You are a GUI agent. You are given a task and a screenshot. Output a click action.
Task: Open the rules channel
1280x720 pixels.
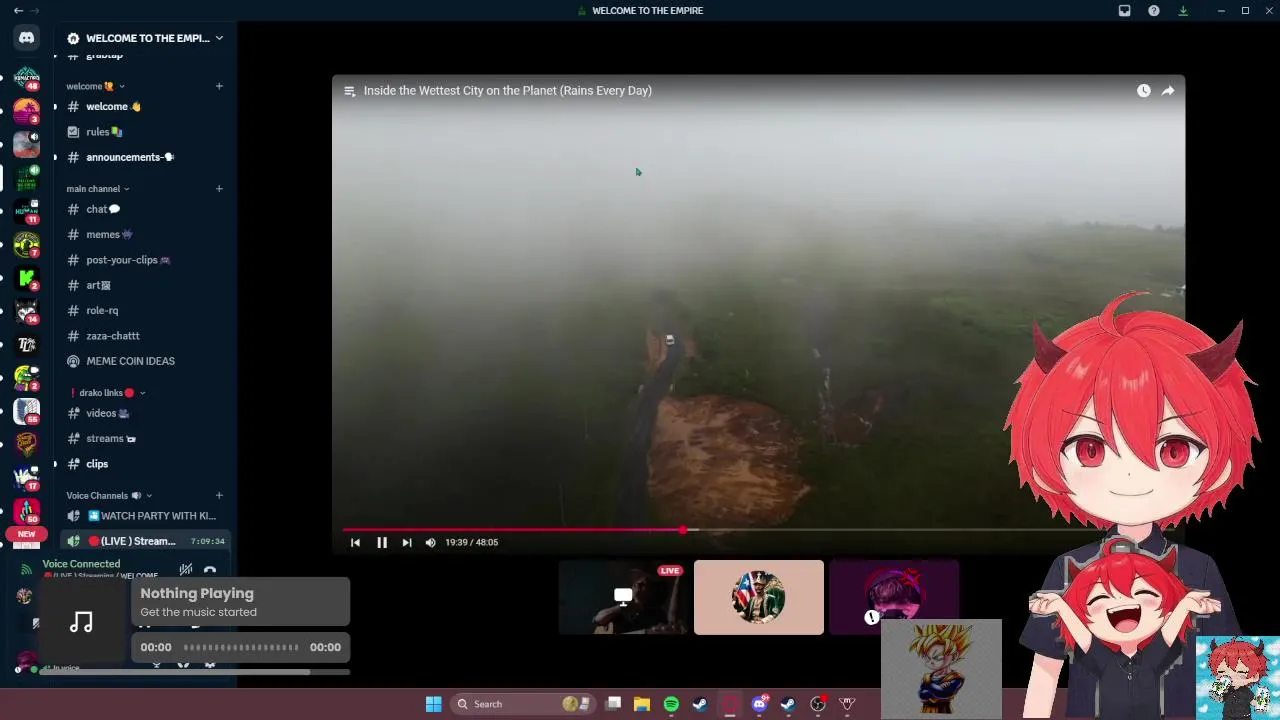(x=145, y=132)
